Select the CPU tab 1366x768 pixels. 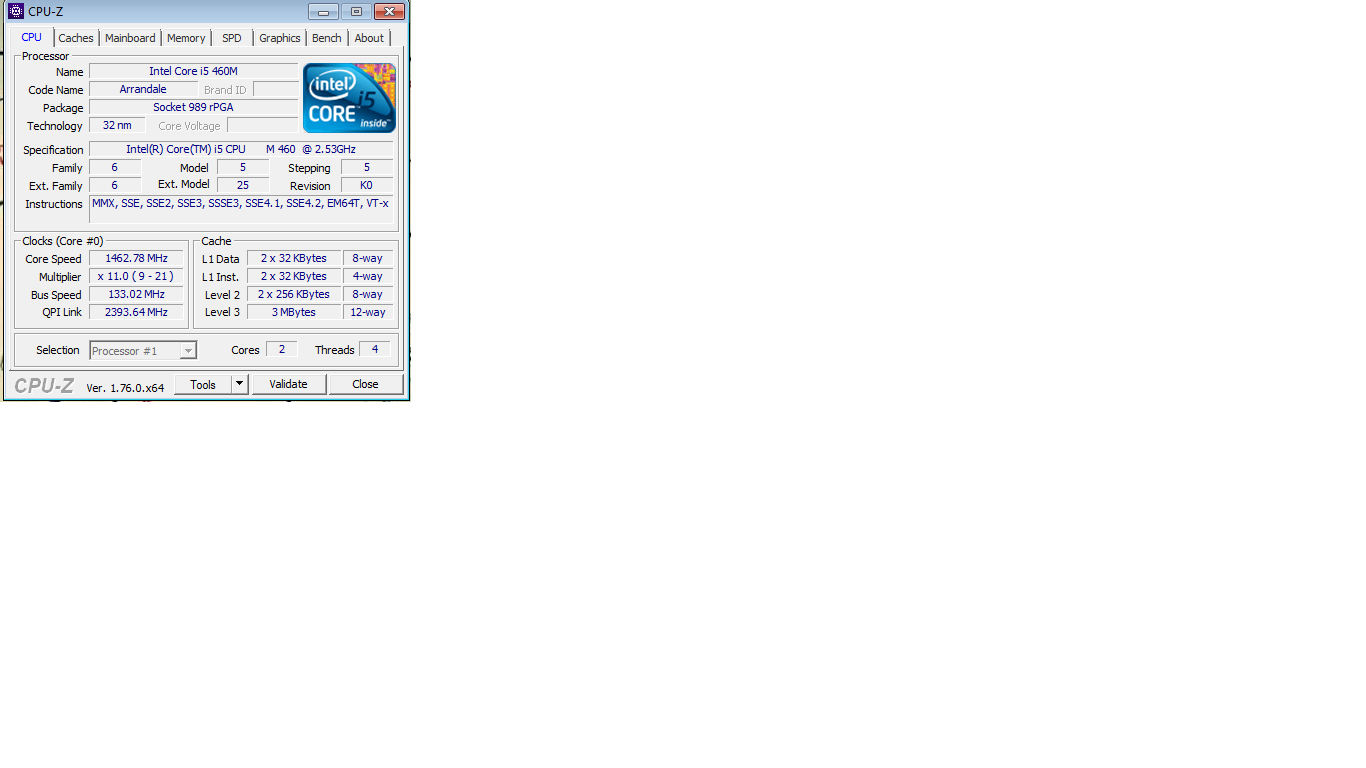[32, 37]
